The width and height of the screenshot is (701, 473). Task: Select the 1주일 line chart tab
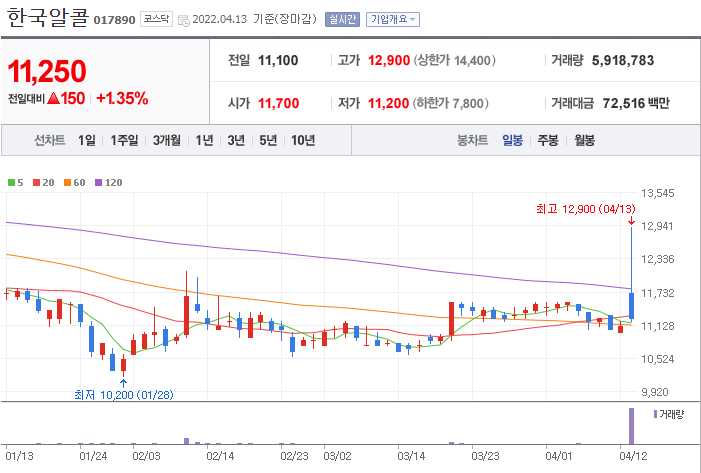click(x=124, y=140)
